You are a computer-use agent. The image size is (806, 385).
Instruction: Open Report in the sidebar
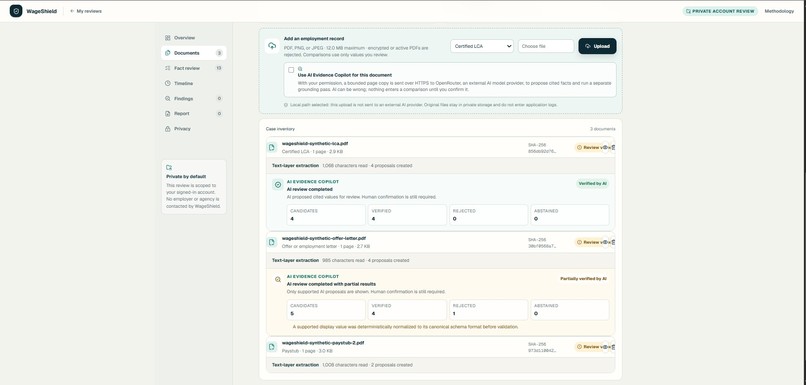[x=193, y=114]
